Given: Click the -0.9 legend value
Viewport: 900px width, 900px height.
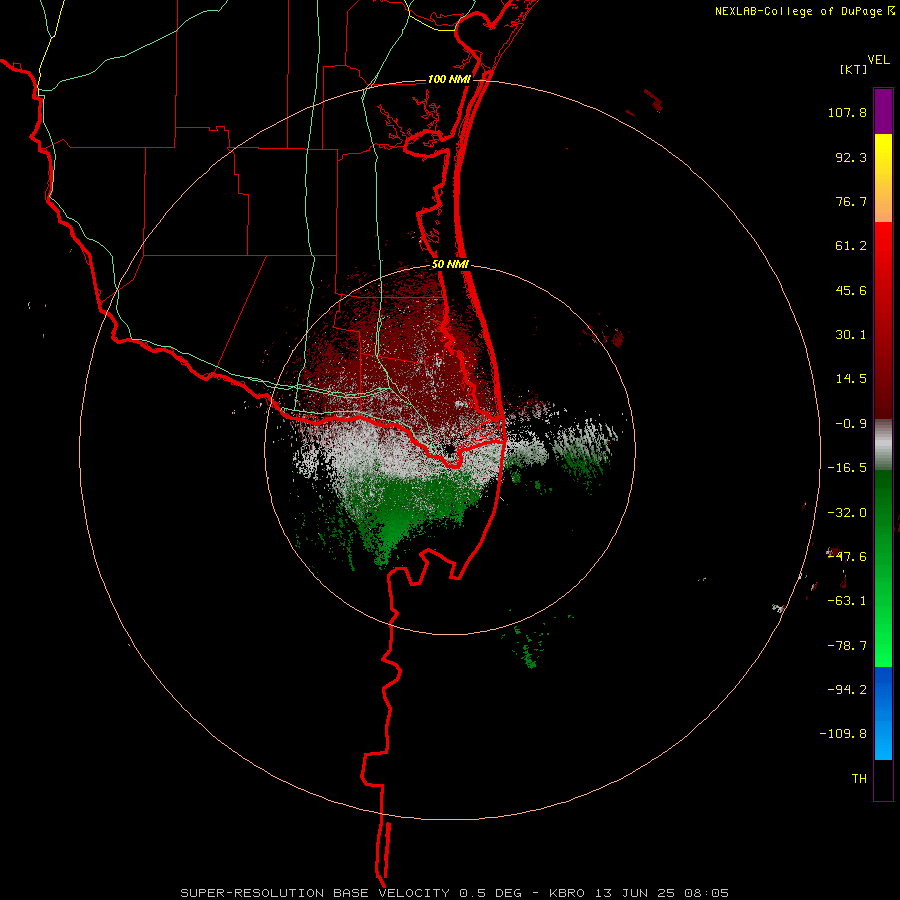Looking at the screenshot, I should pos(851,424).
